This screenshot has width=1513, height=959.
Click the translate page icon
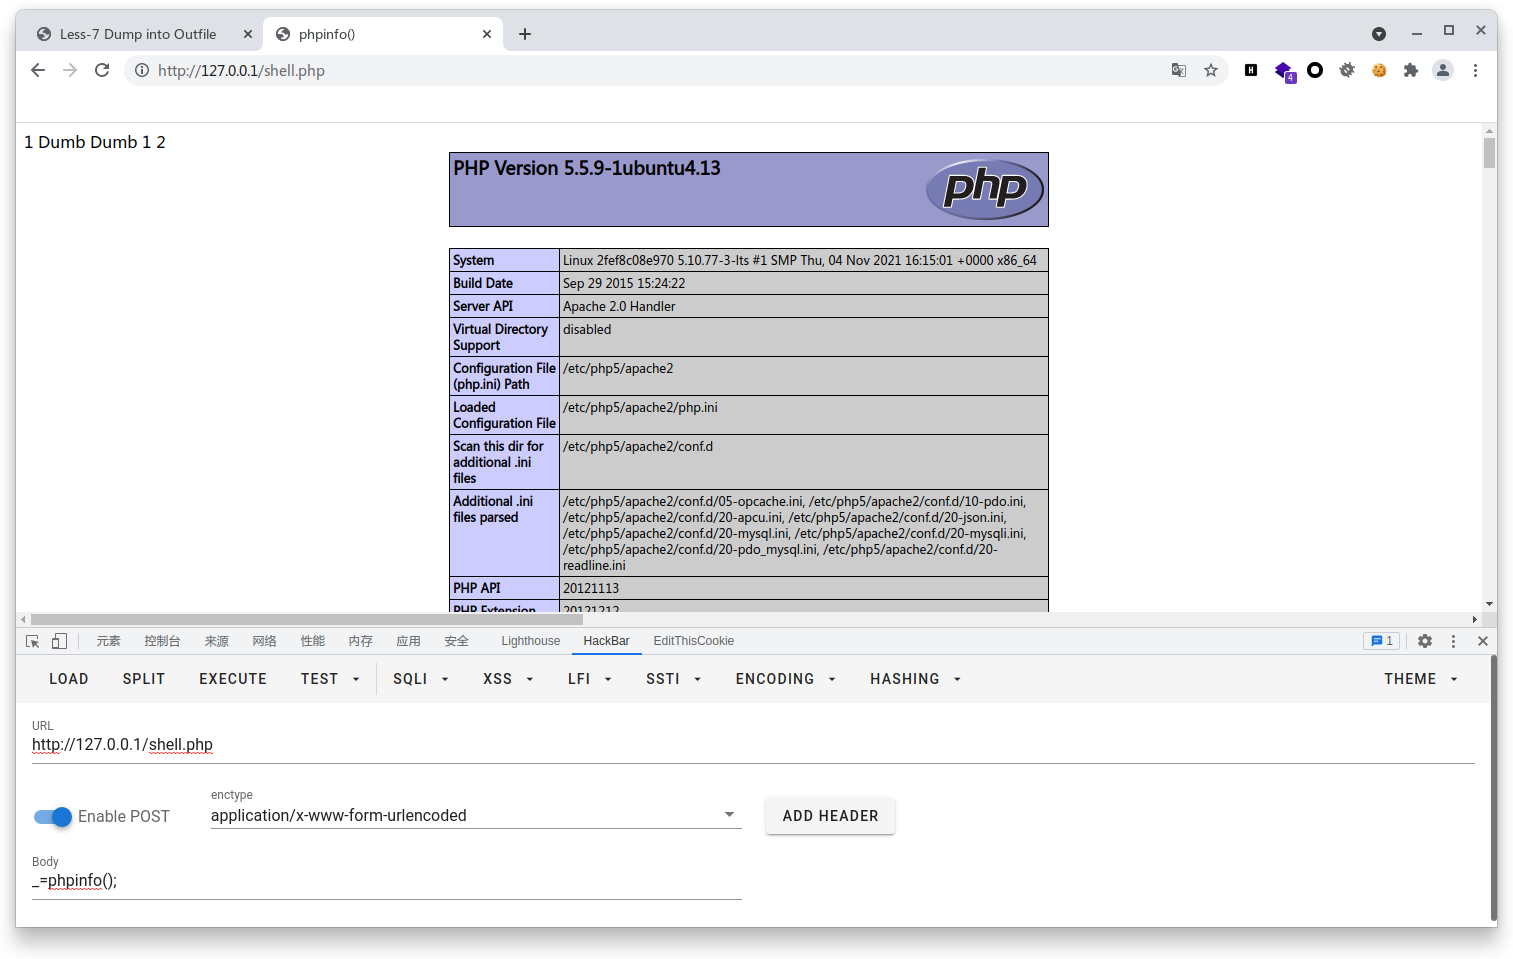[x=1179, y=70]
